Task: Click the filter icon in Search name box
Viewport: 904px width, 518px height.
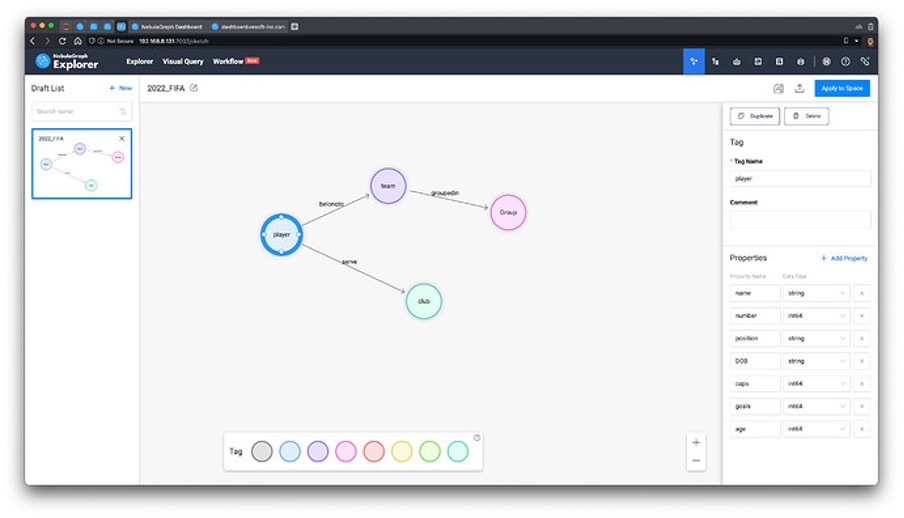Action: pyautogui.click(x=122, y=111)
